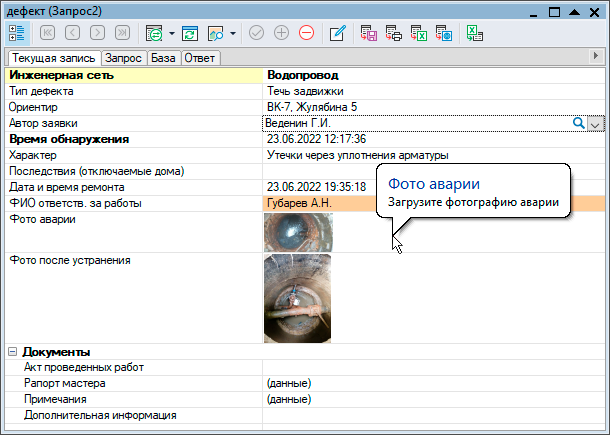Click the save-to-file export icon
Image resolution: width=610 pixels, height=437 pixels.
click(x=369, y=33)
